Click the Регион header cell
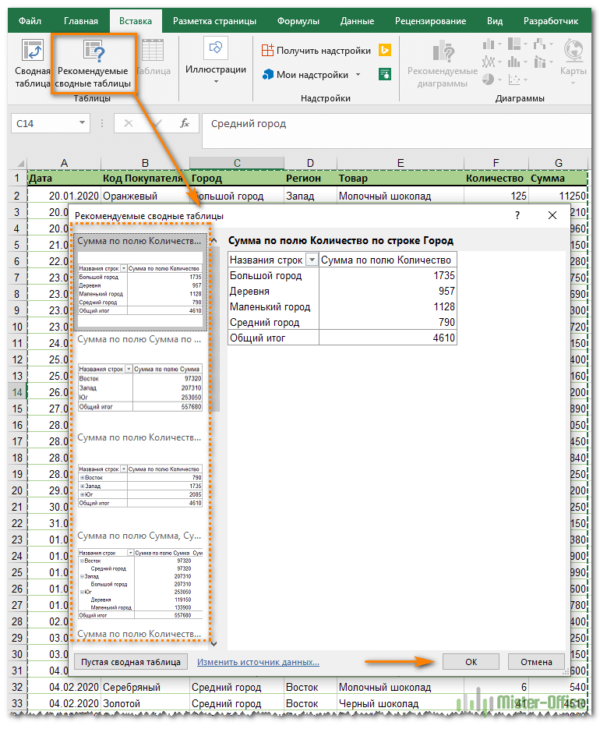This screenshot has height=729, width=600. pyautogui.click(x=310, y=179)
